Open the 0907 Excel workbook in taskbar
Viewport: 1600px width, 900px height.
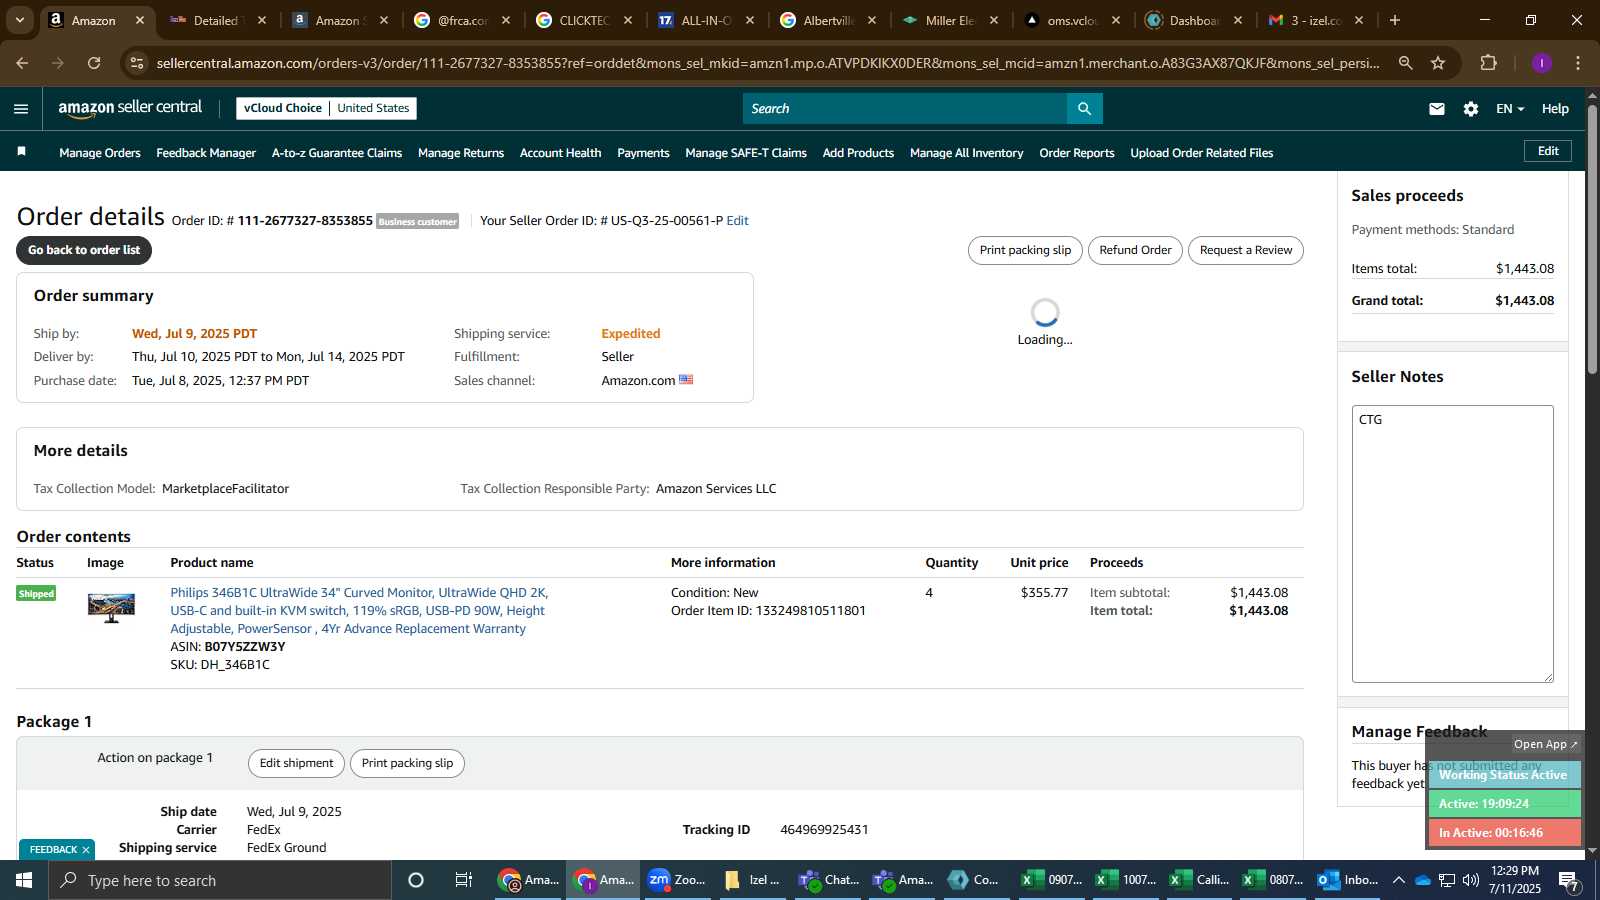(1052, 880)
